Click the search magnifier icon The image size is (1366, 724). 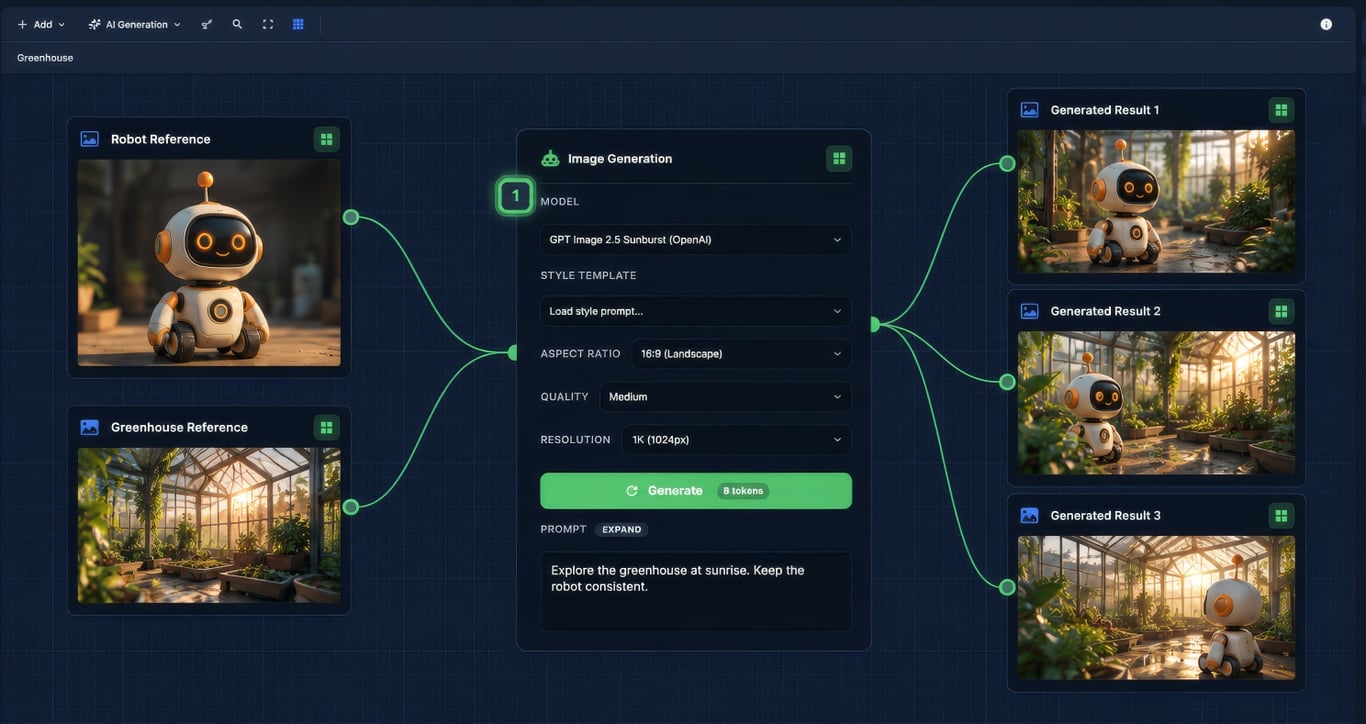237,24
